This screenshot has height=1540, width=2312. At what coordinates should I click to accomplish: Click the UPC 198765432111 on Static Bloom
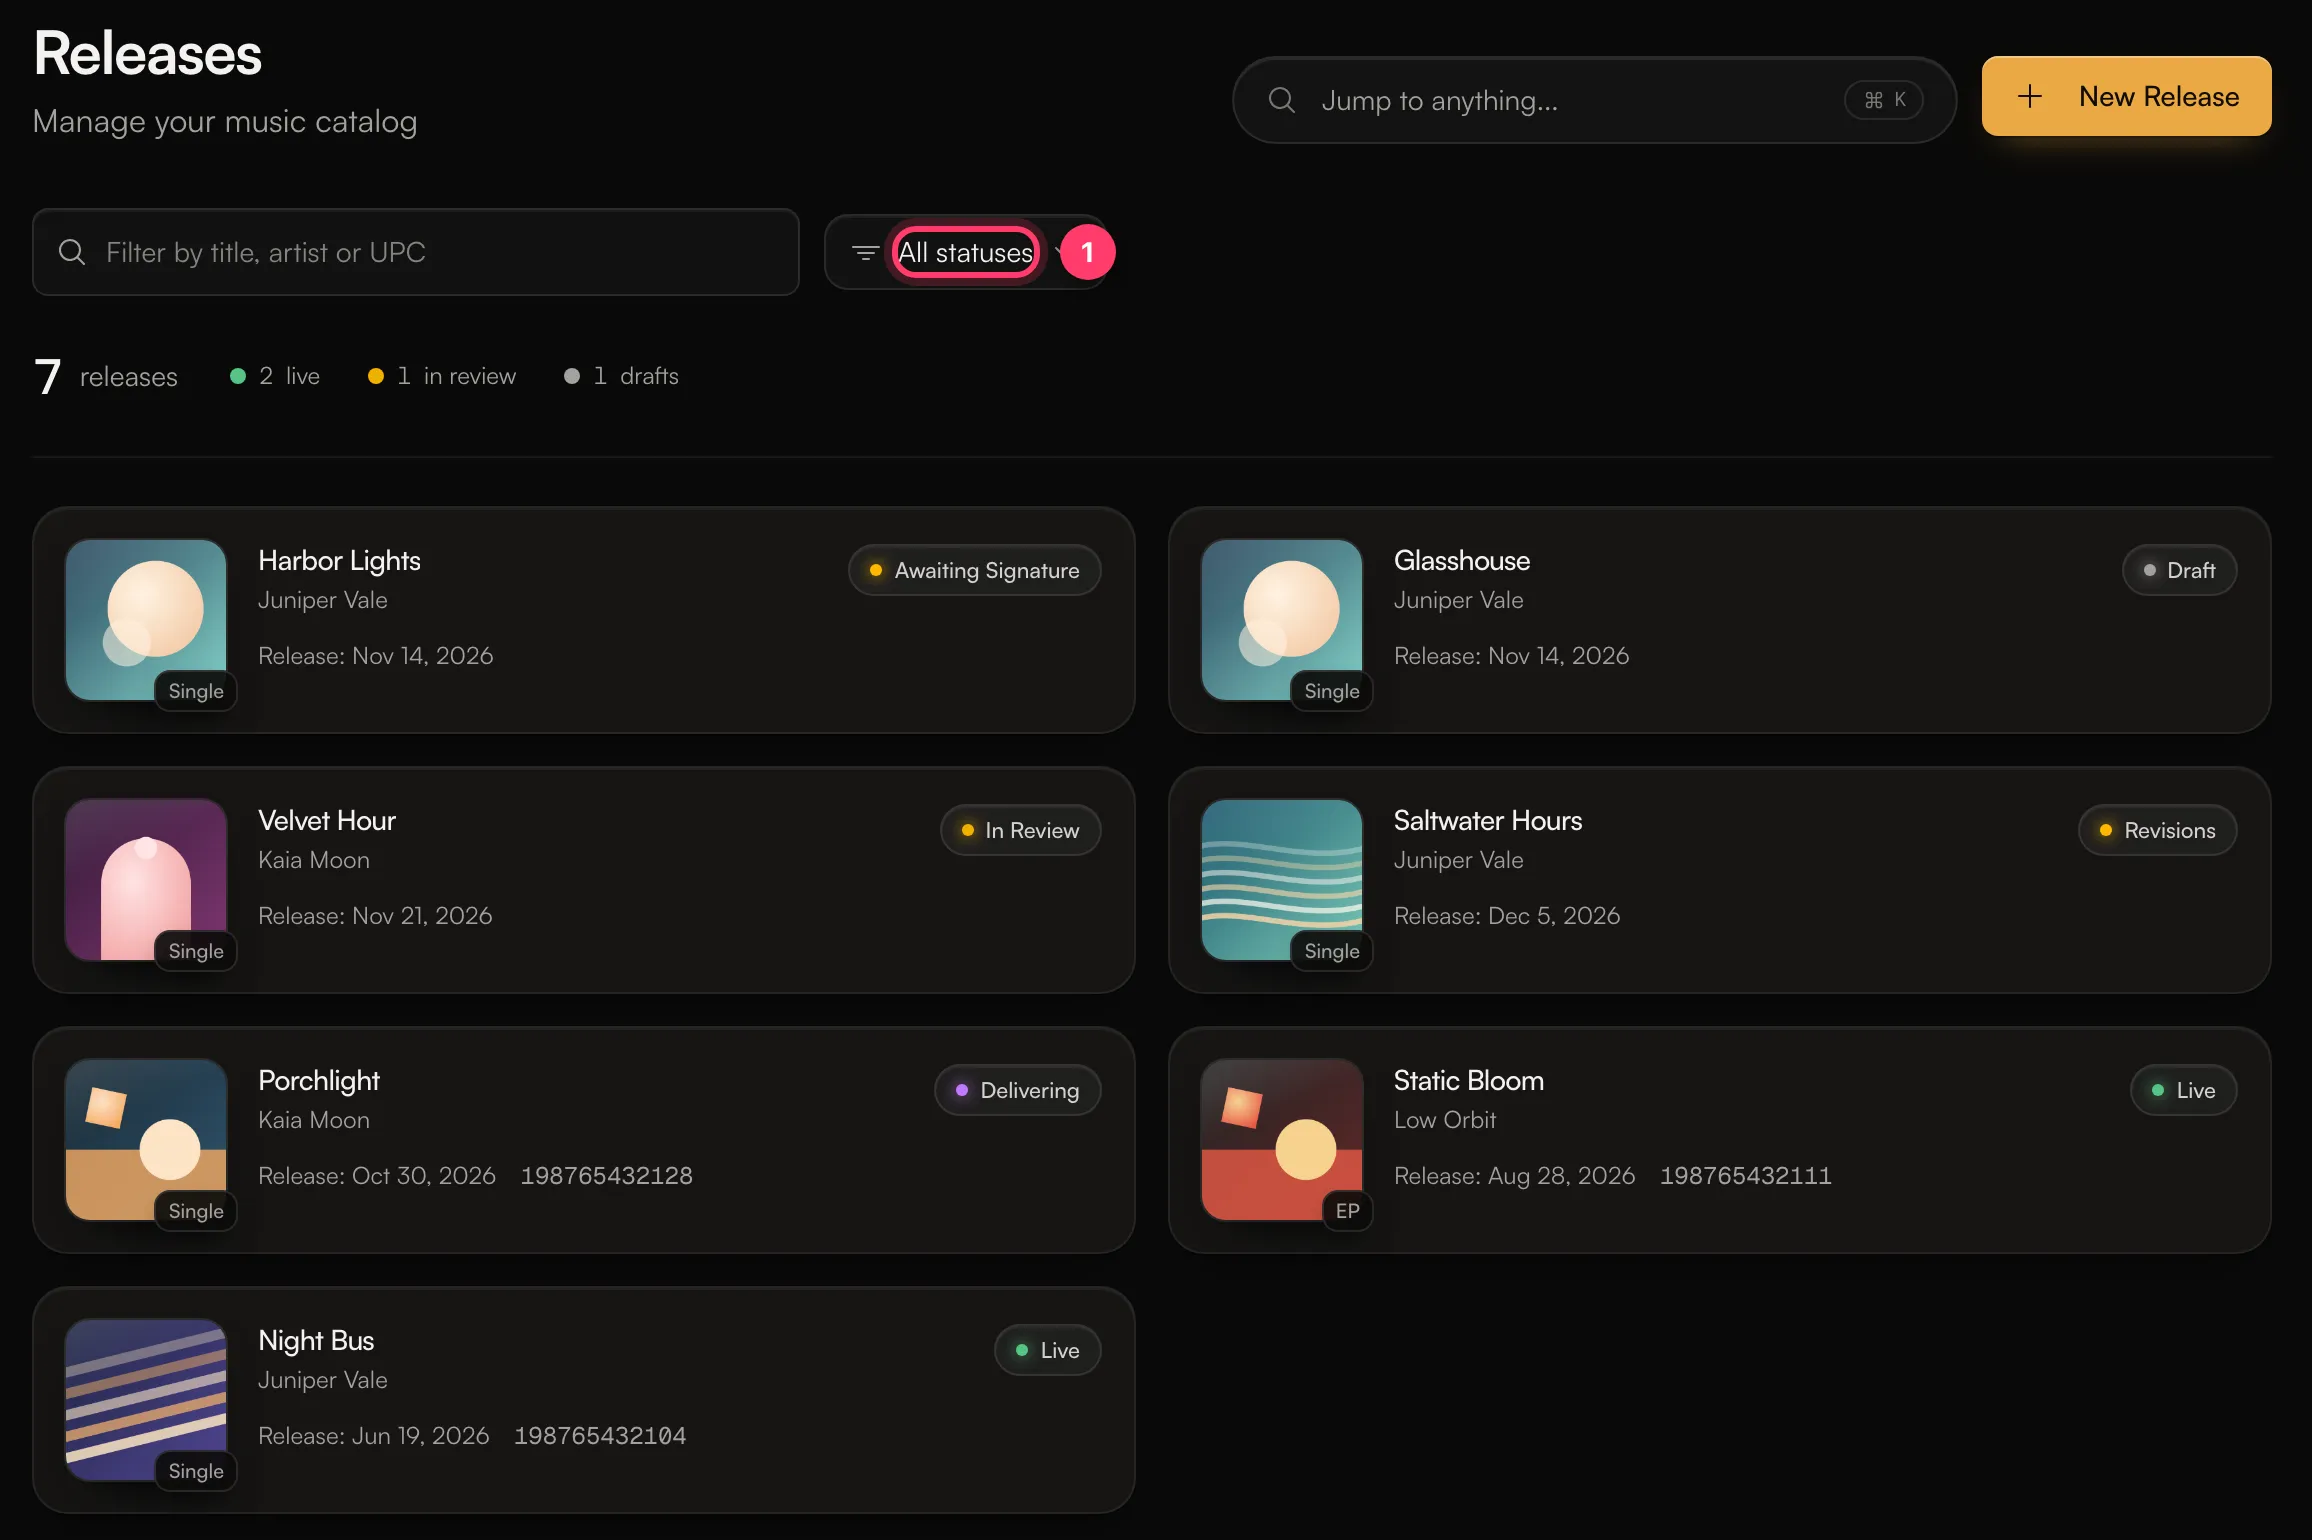pos(1746,1176)
